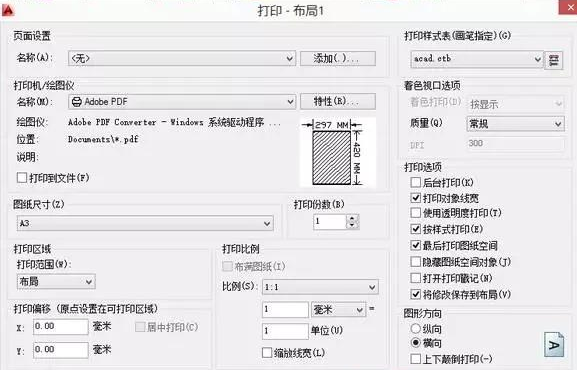577x370 pixels.
Task: Toggle the 按样式打印 checkbox
Action: pyautogui.click(x=415, y=229)
